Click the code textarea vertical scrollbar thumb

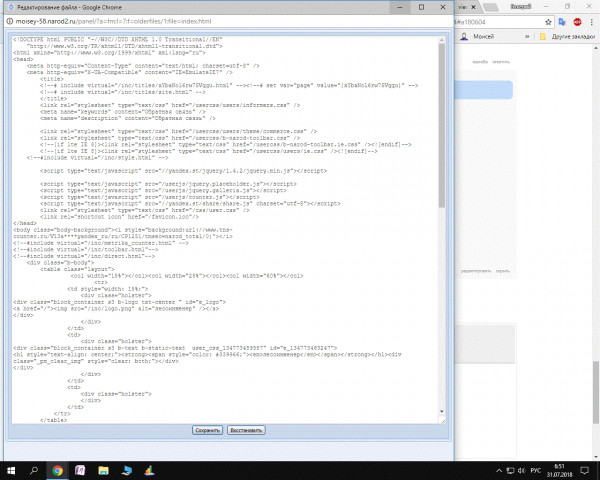coord(442,125)
